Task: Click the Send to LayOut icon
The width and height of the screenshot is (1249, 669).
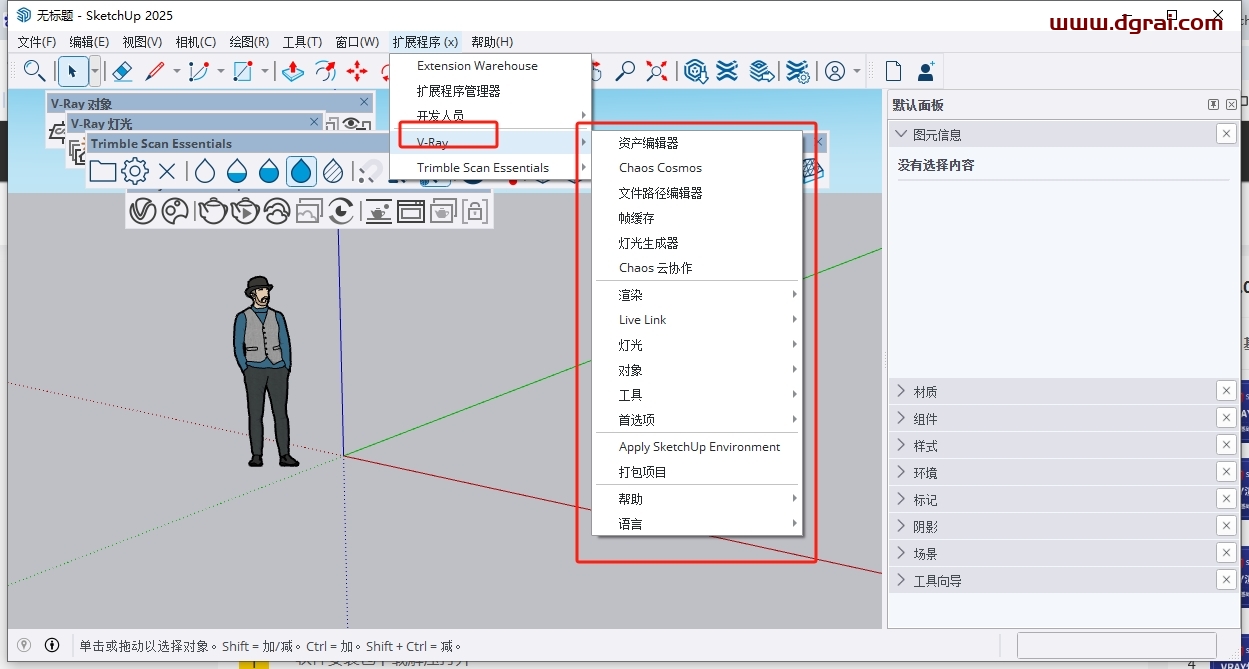Action: (x=762, y=71)
